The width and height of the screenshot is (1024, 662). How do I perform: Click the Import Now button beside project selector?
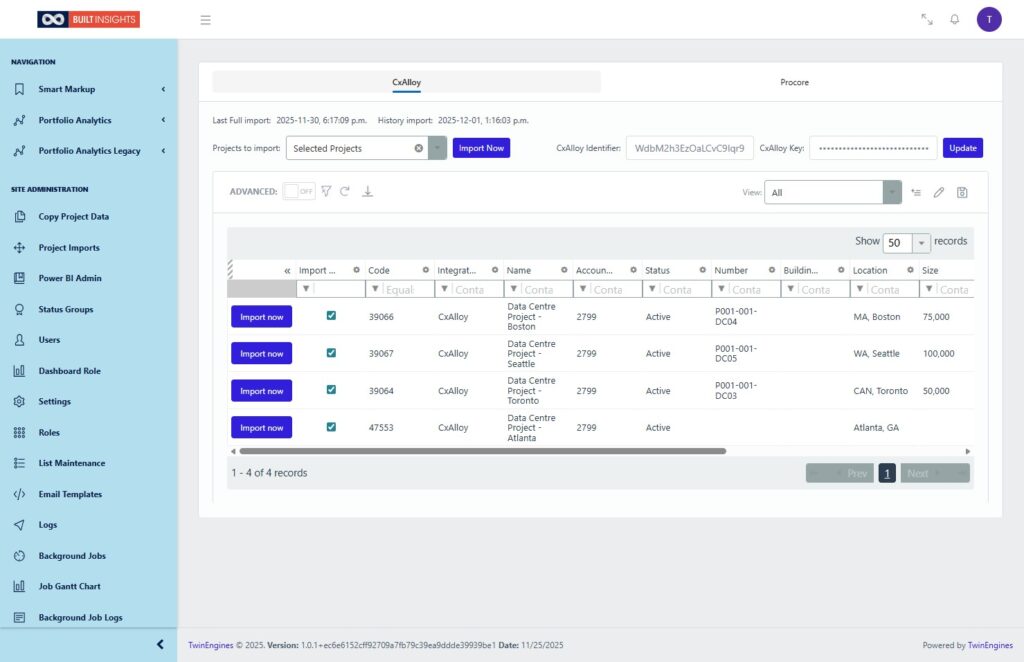click(x=481, y=148)
